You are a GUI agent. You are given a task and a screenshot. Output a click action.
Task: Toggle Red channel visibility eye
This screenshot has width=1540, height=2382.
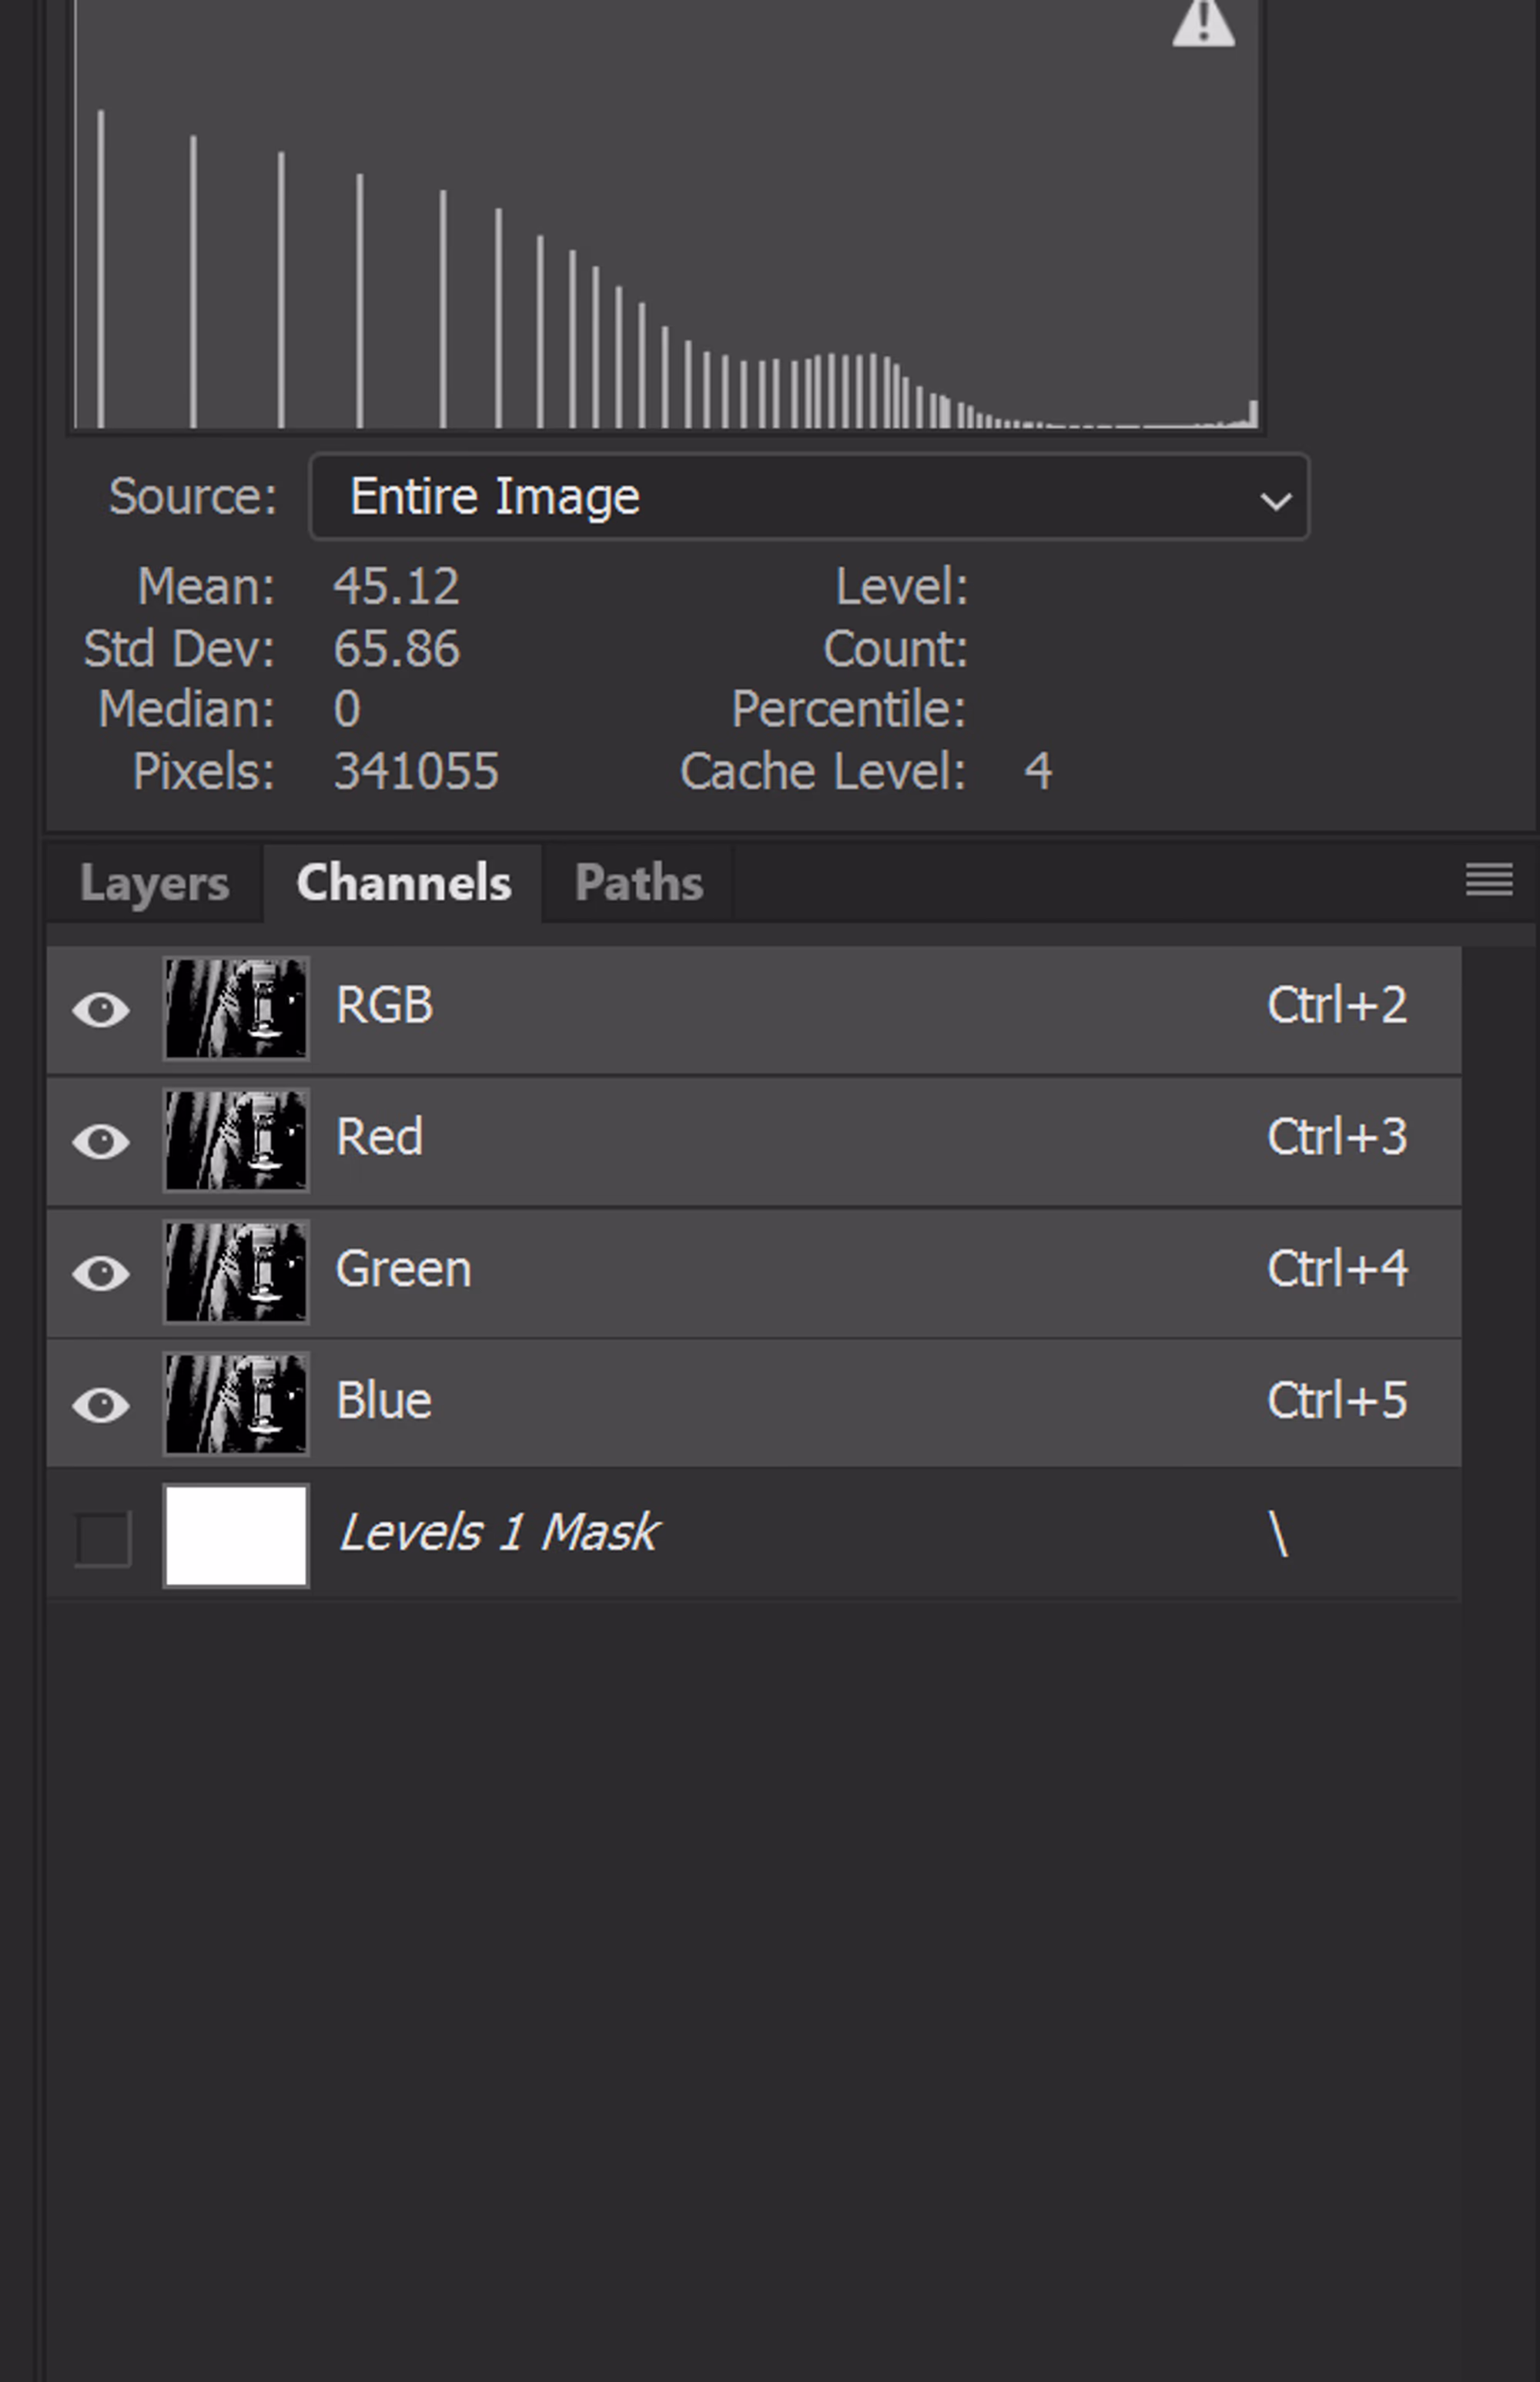101,1141
